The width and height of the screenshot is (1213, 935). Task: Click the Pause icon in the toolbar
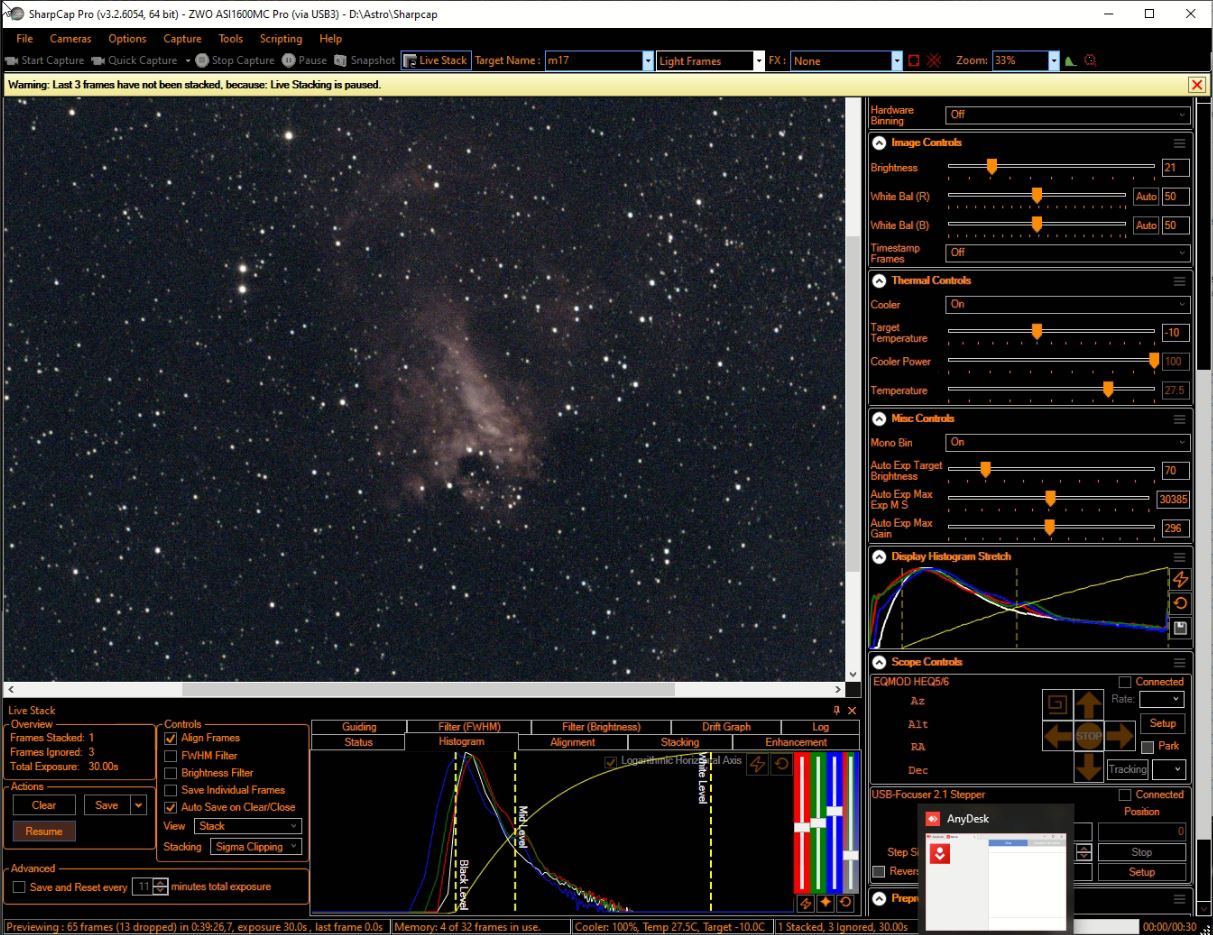tap(291, 60)
